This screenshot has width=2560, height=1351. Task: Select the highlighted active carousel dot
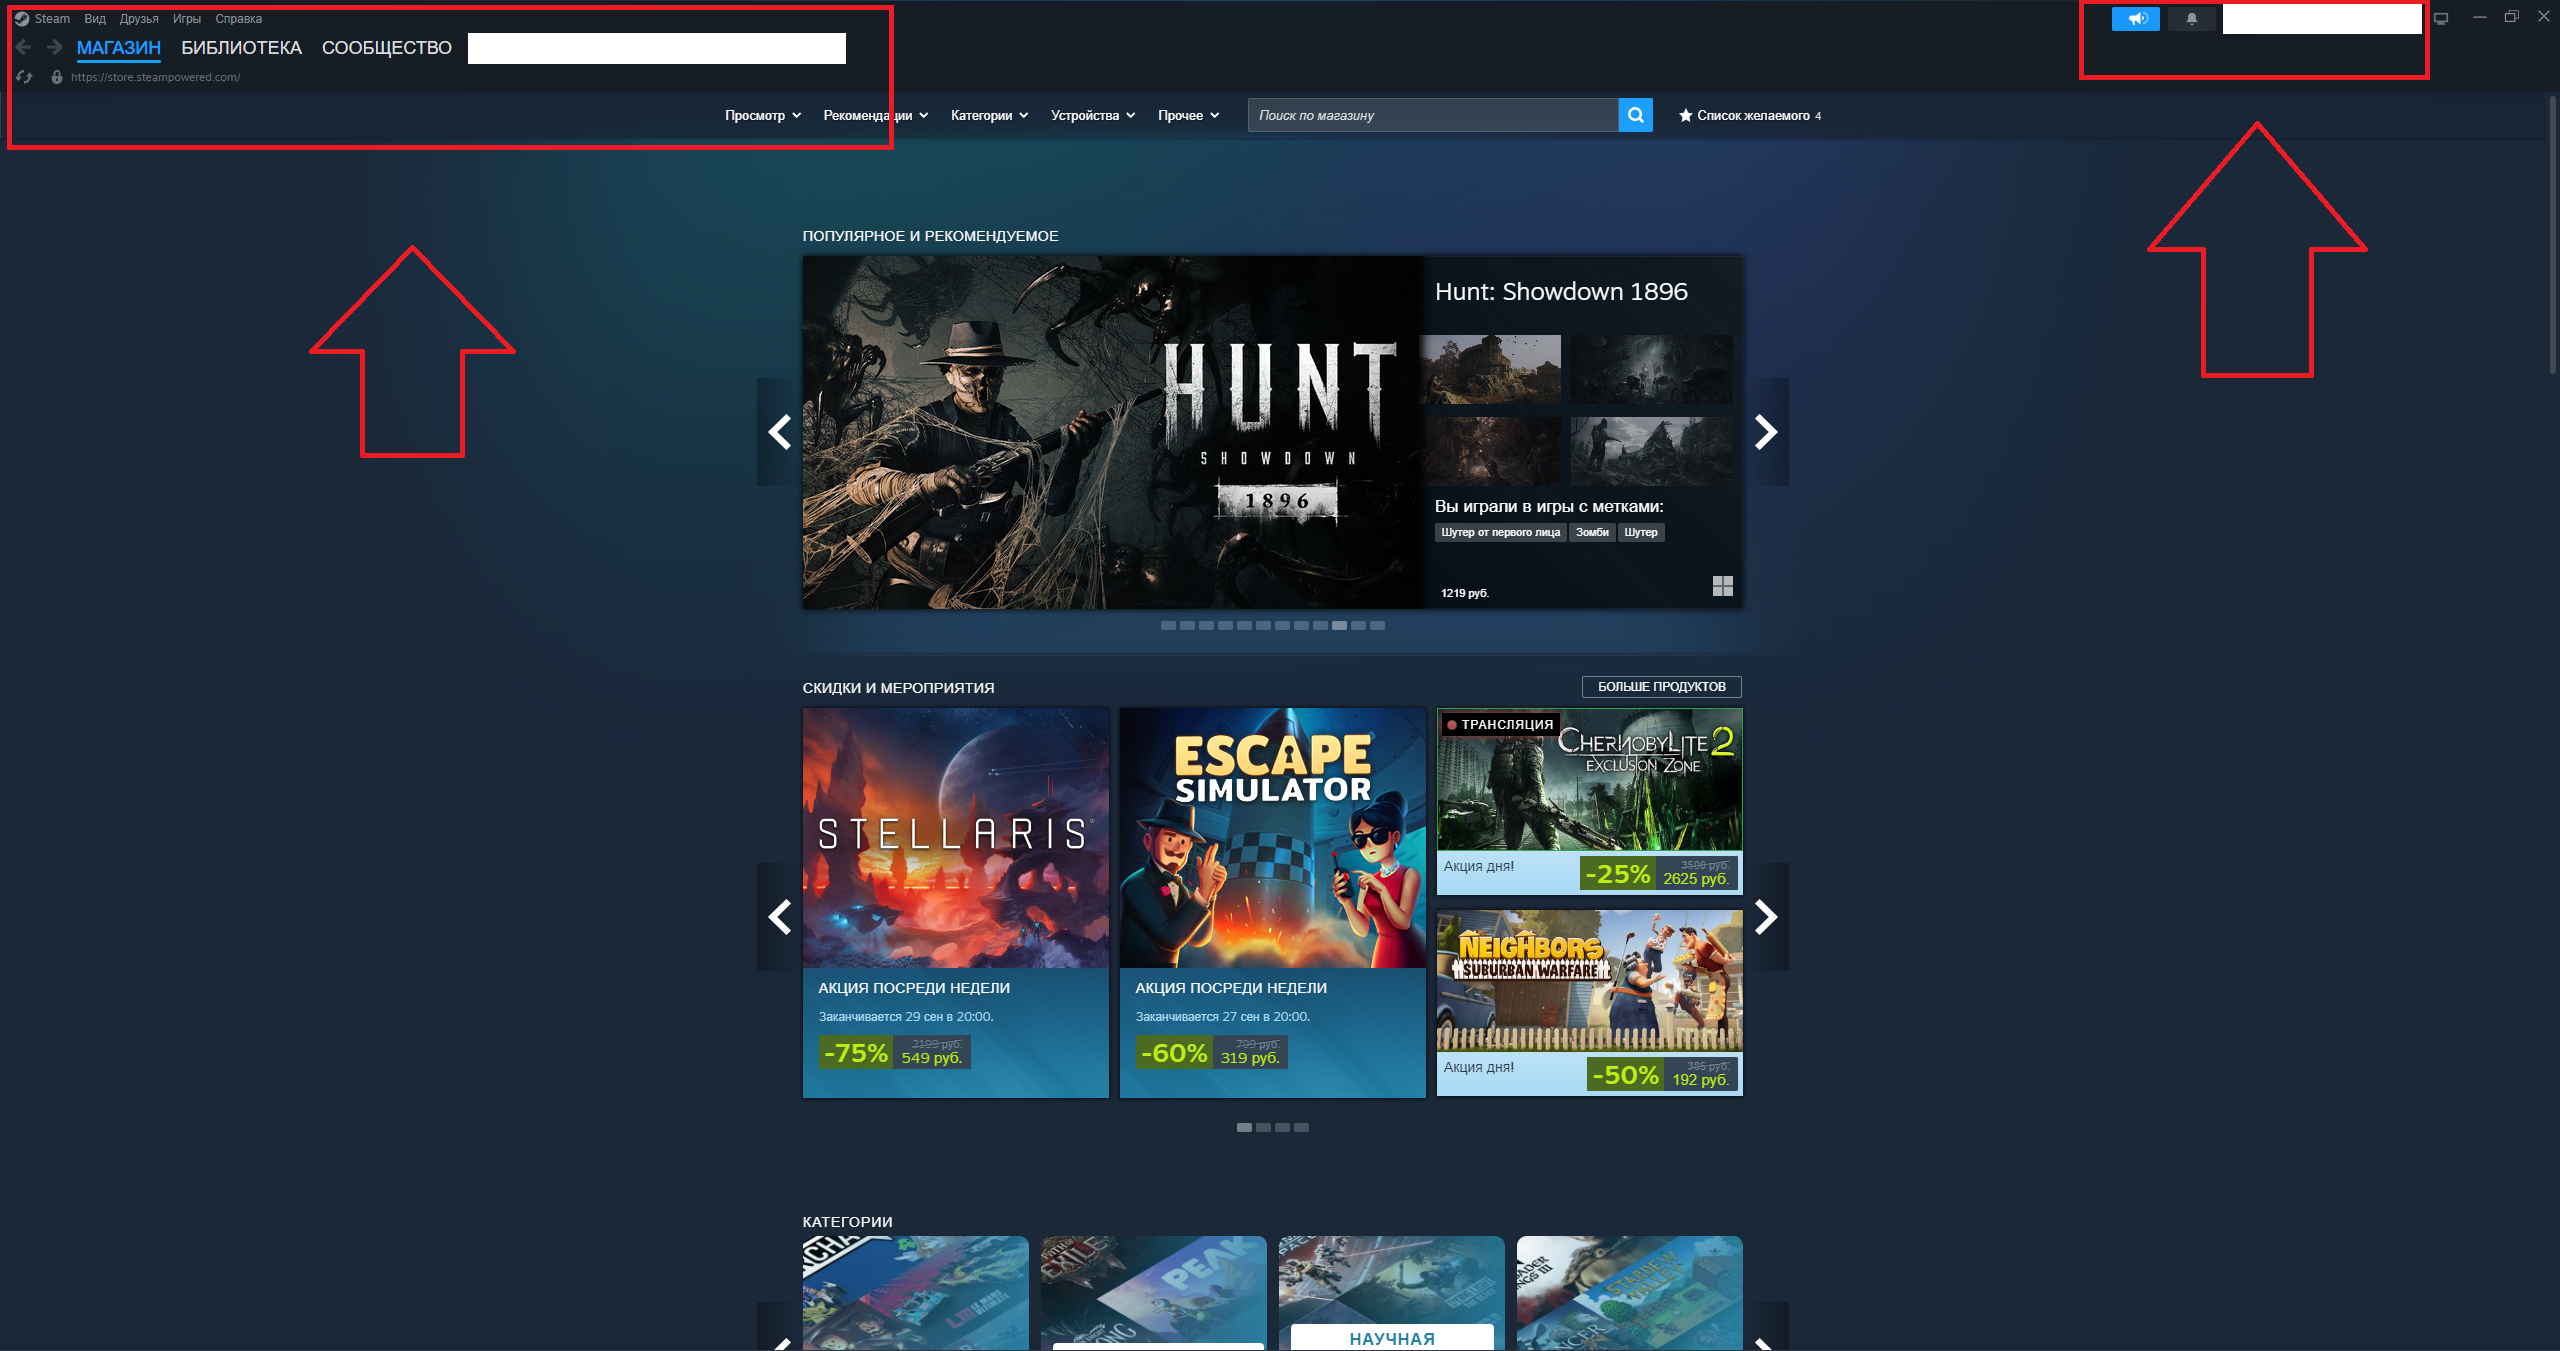[x=1339, y=625]
